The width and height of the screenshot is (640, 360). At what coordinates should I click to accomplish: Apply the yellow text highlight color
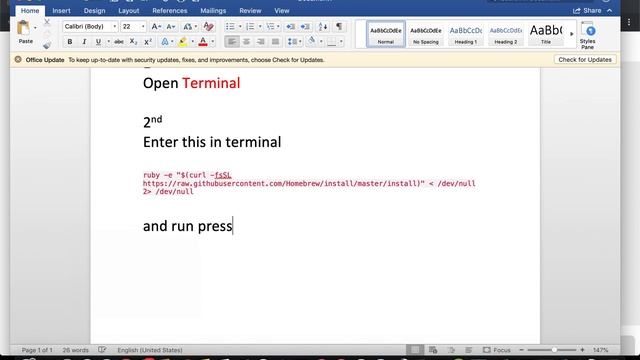(x=183, y=42)
